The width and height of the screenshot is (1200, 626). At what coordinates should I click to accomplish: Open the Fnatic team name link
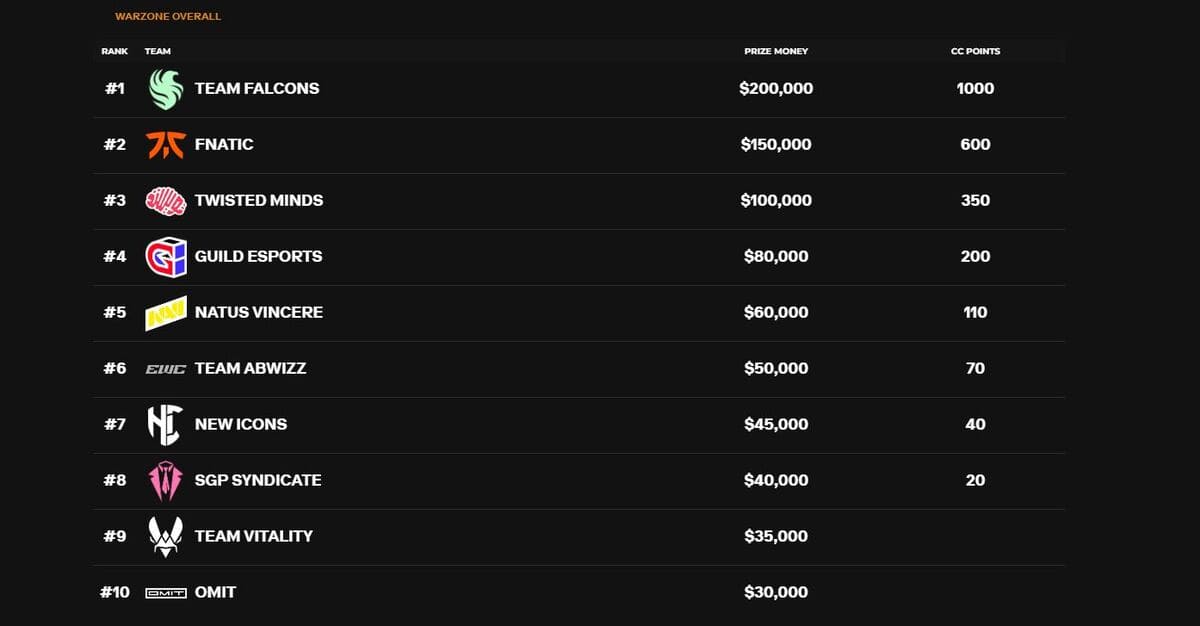pos(224,144)
